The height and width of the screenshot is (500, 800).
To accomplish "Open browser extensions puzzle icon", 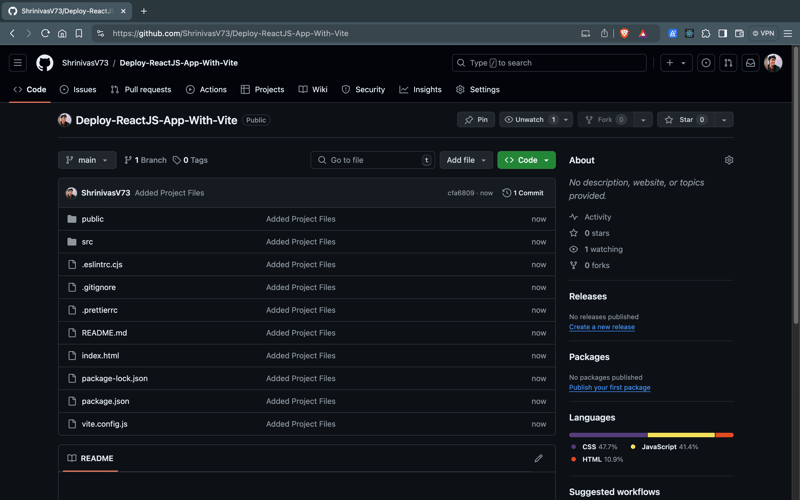I will (x=706, y=33).
